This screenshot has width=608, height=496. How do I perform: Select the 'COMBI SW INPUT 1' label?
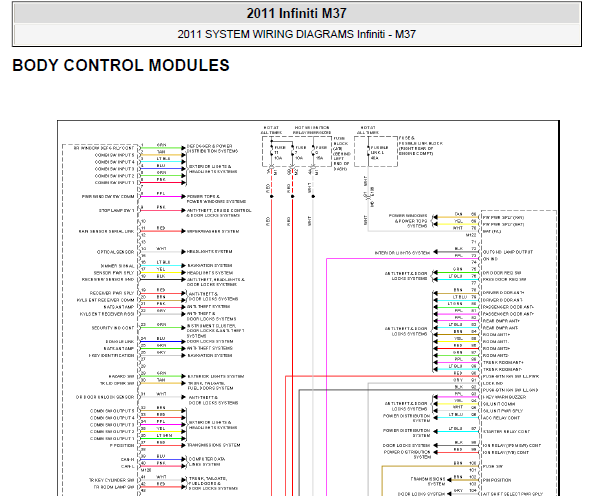pyautogui.click(x=114, y=183)
